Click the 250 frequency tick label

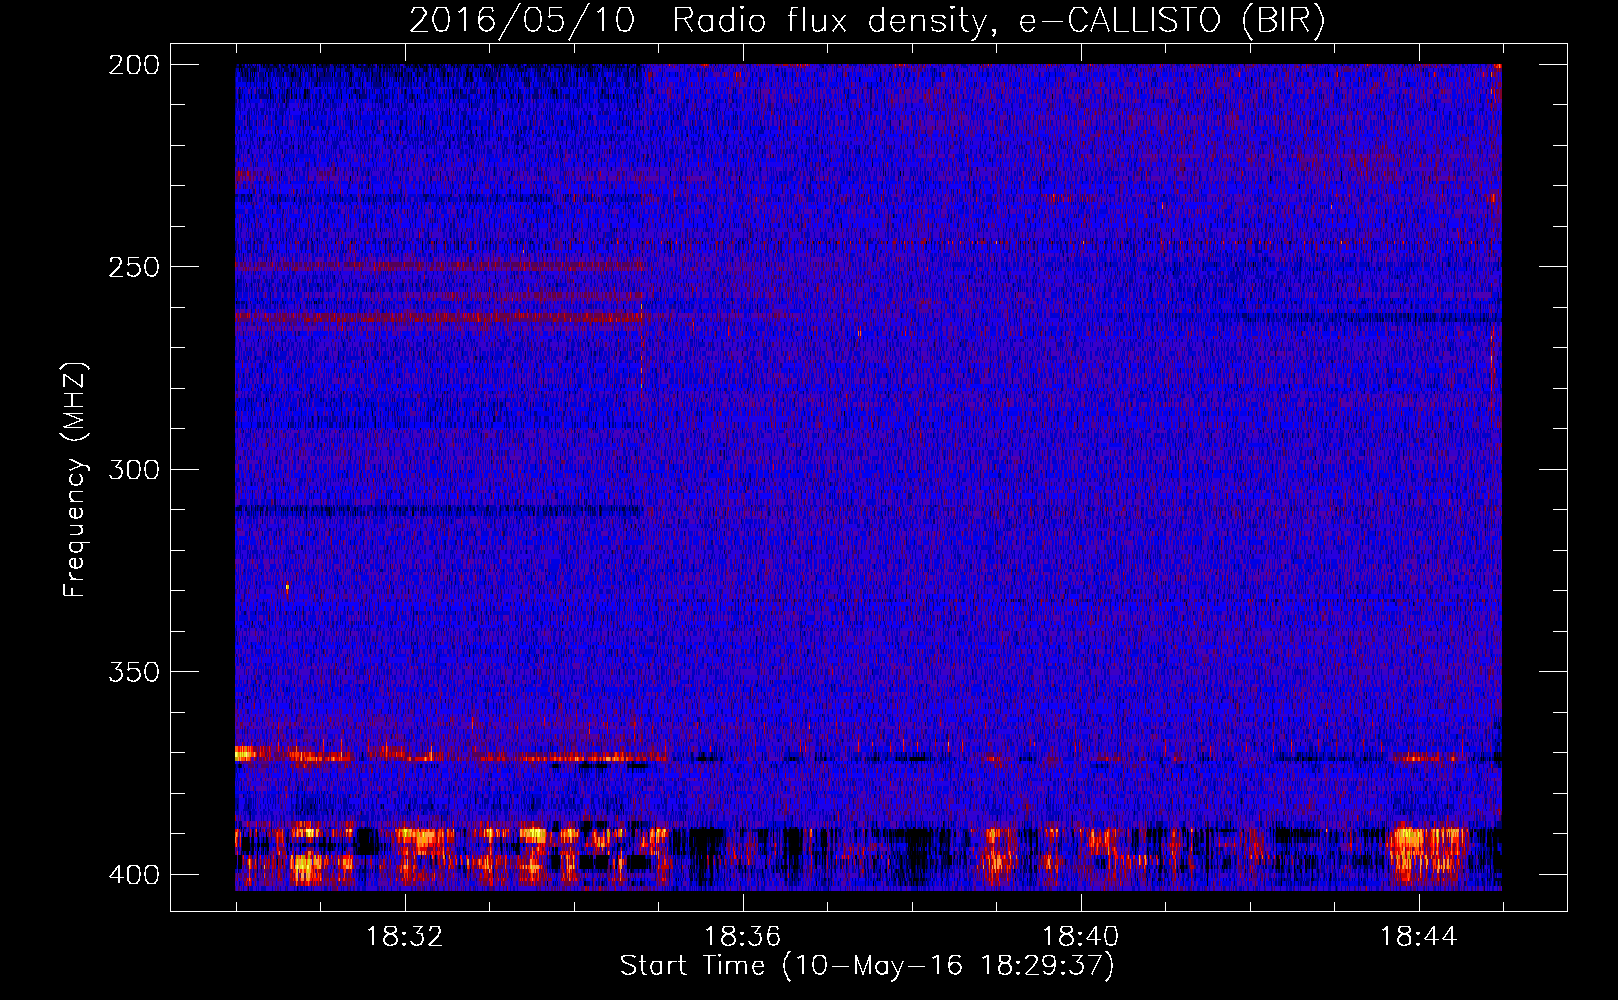click(x=134, y=267)
